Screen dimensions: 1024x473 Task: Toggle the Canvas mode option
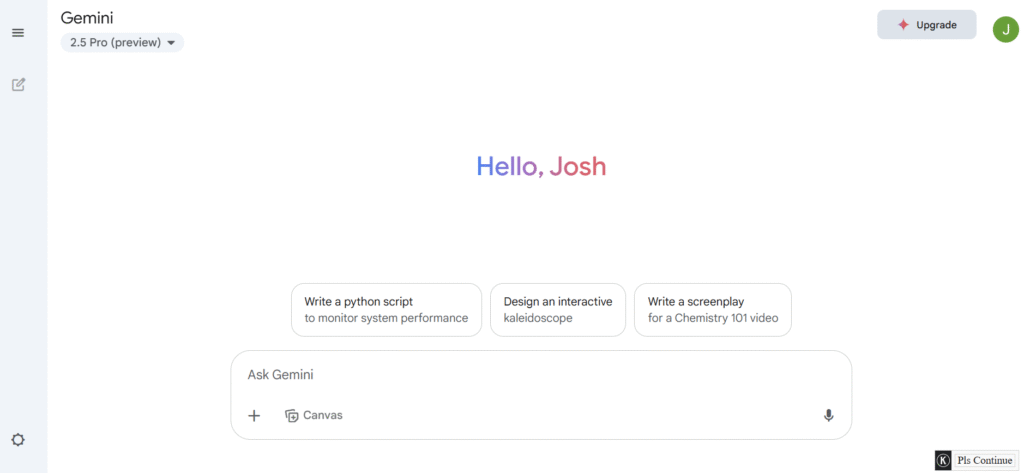pyautogui.click(x=313, y=416)
